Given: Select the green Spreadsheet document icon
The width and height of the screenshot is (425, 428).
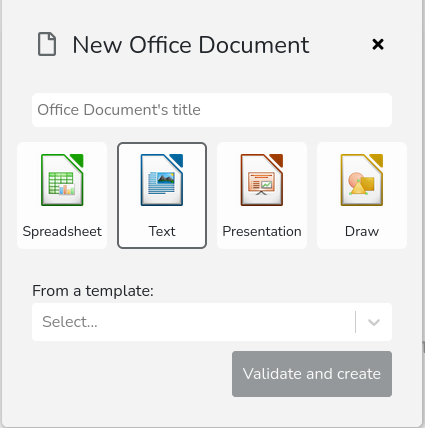Looking at the screenshot, I should pyautogui.click(x=62, y=180).
